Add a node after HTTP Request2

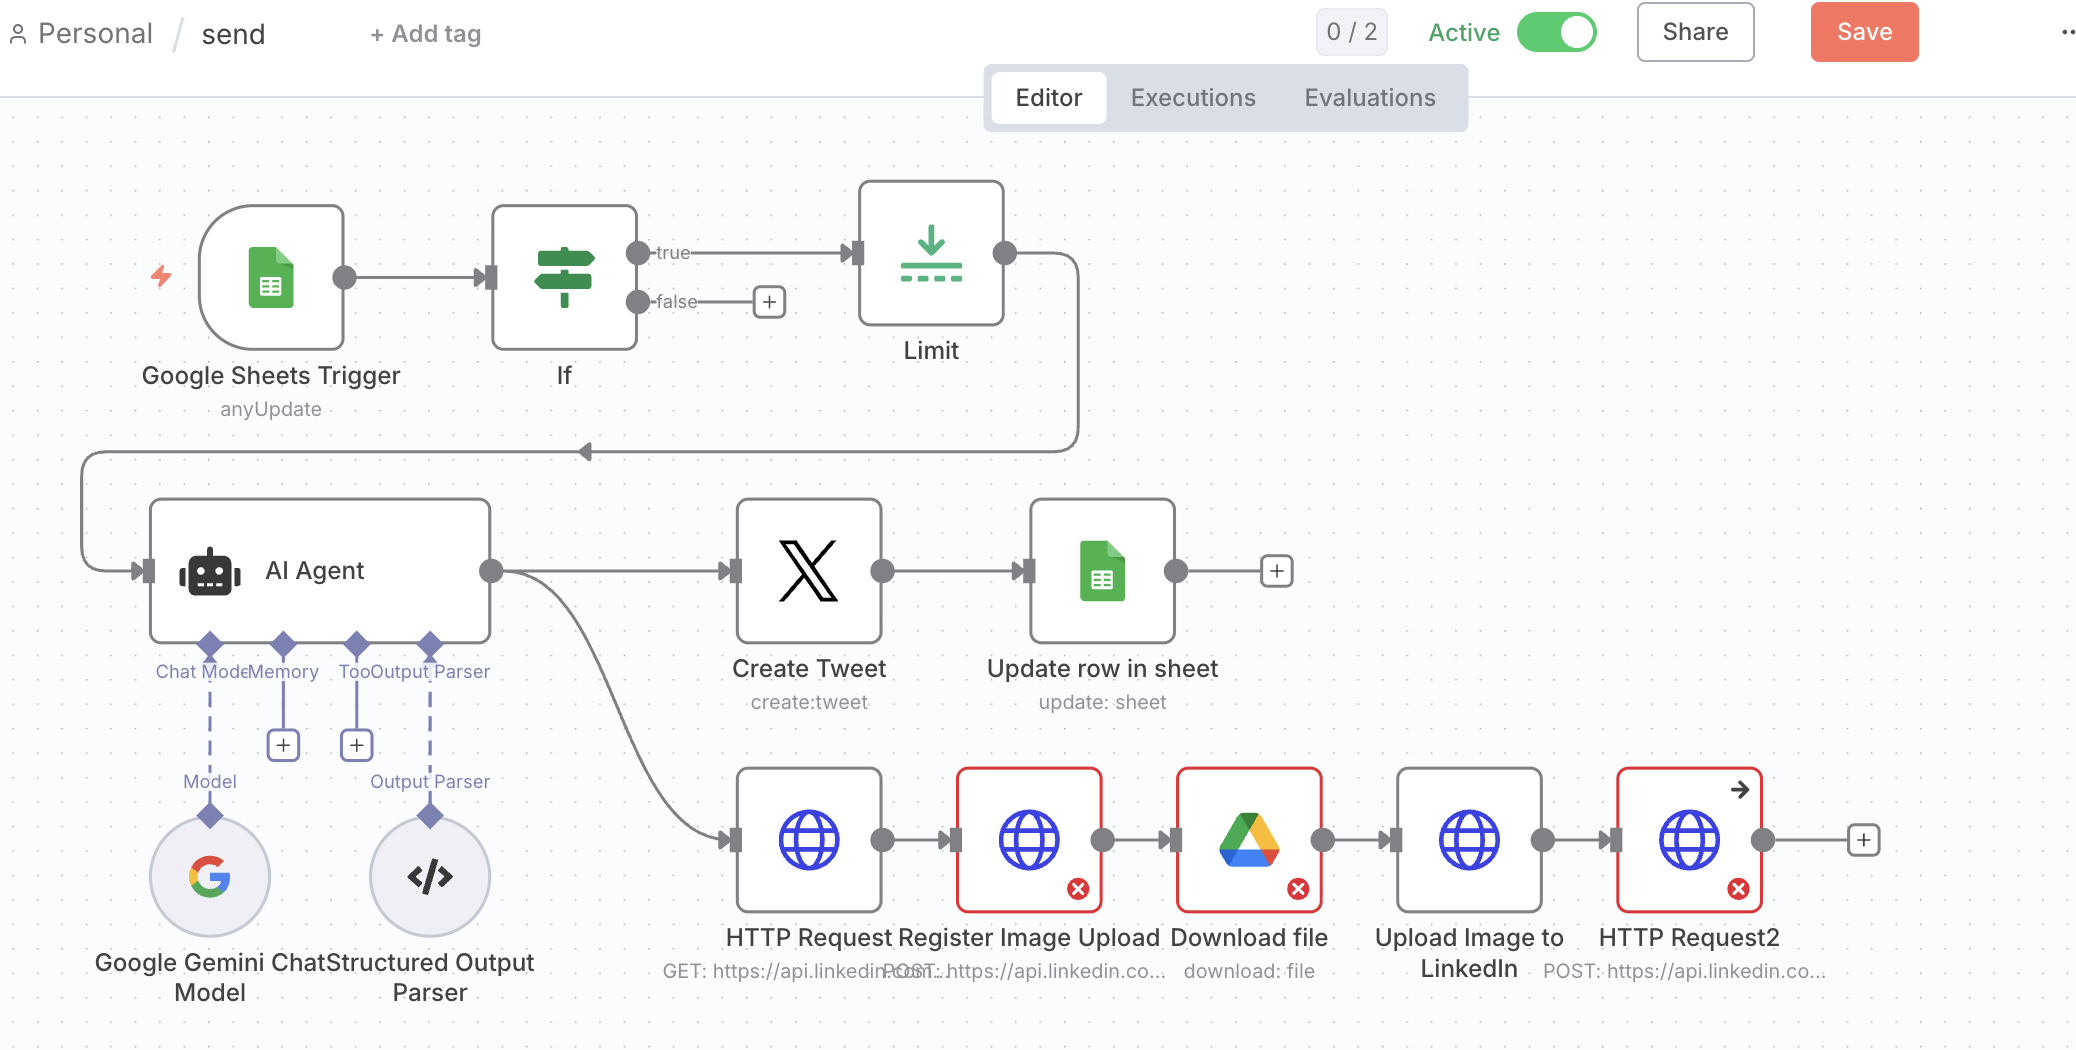1864,840
